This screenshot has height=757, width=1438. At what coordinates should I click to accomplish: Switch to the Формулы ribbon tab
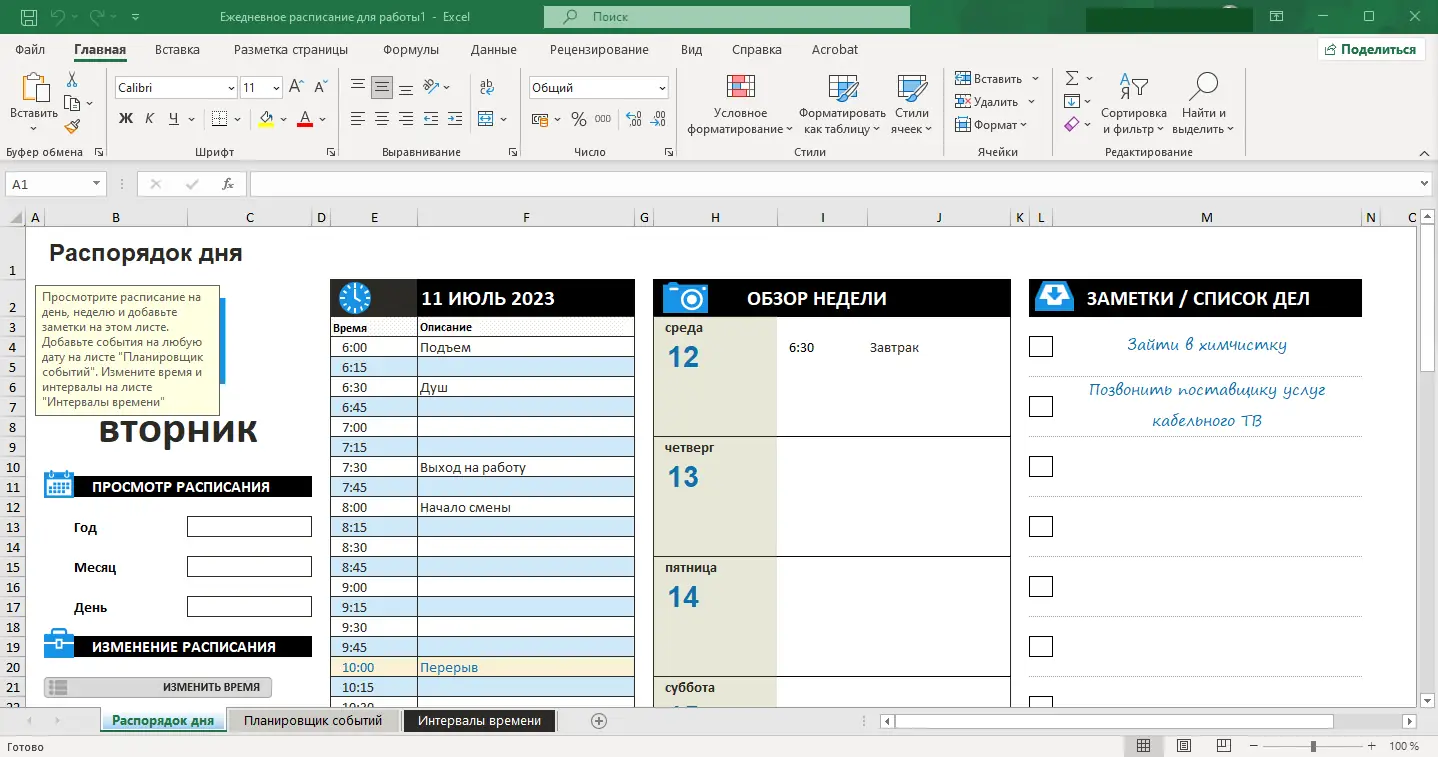411,50
